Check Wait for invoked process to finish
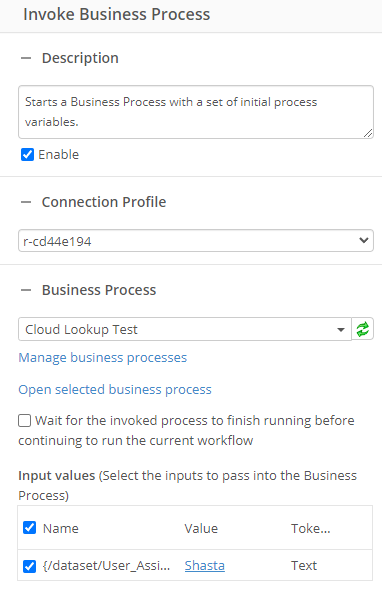Viewport: 382px width, 593px height. click(x=25, y=421)
